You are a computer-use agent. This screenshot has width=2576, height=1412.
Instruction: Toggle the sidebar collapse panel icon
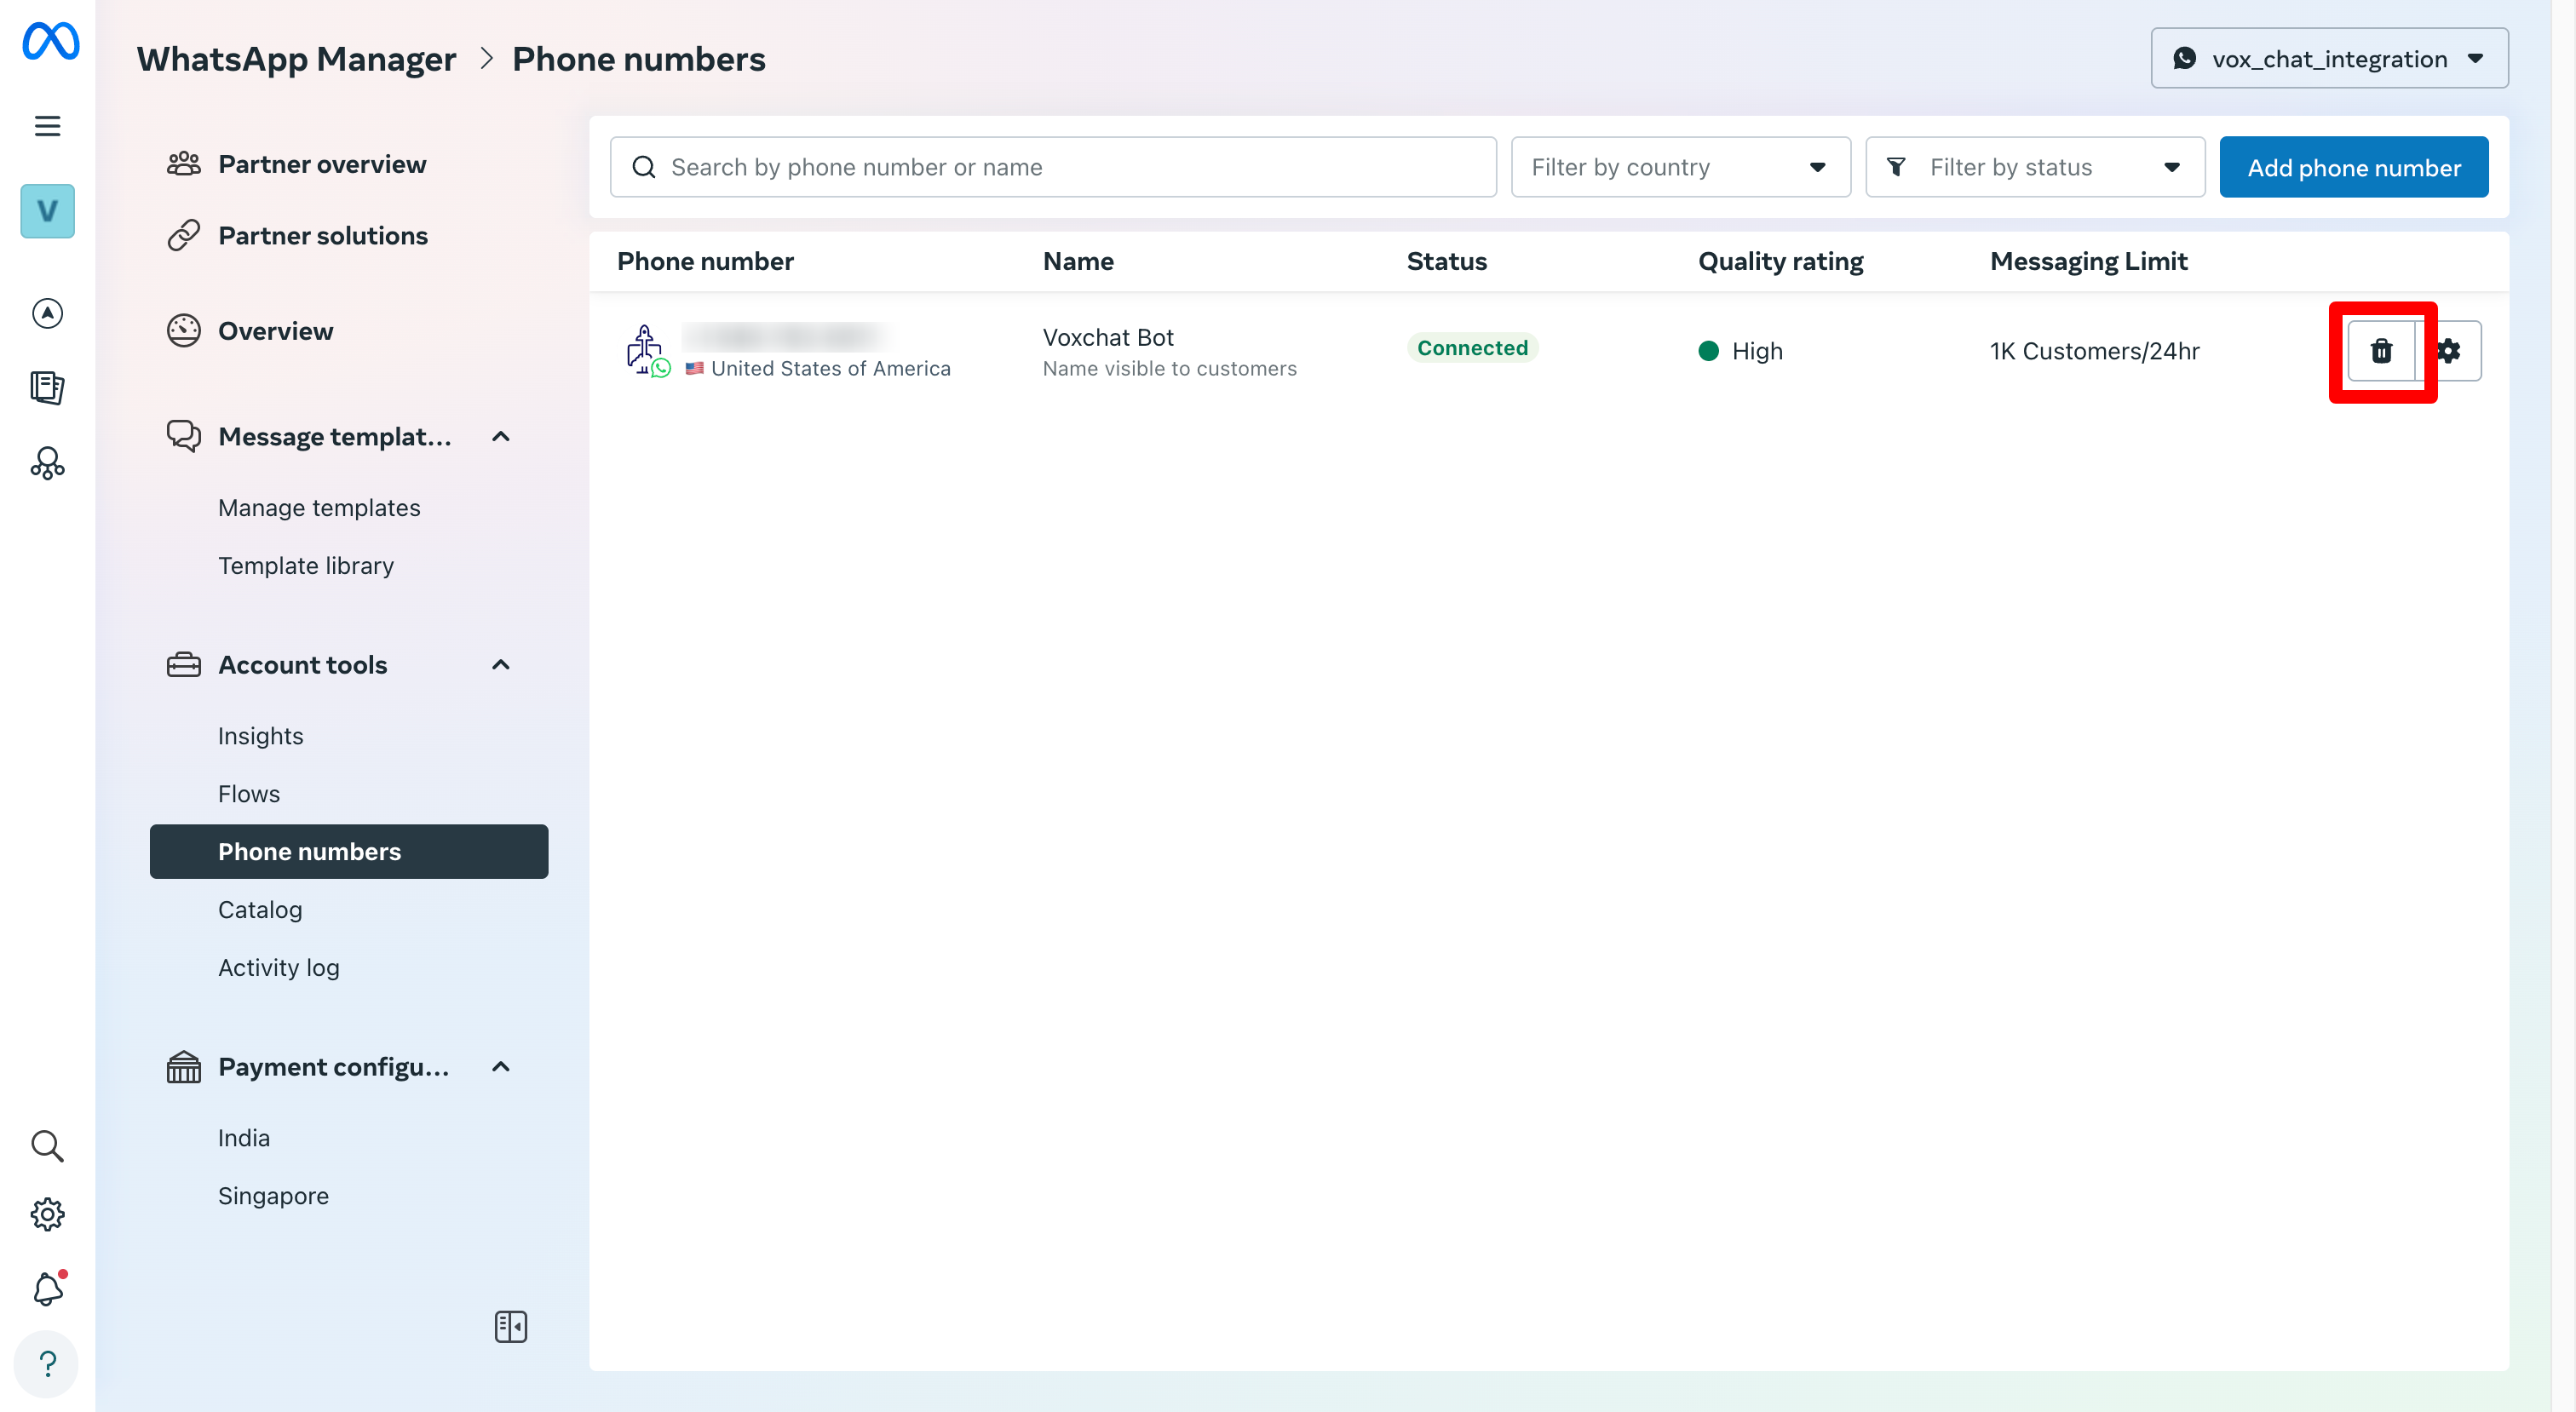tap(510, 1326)
